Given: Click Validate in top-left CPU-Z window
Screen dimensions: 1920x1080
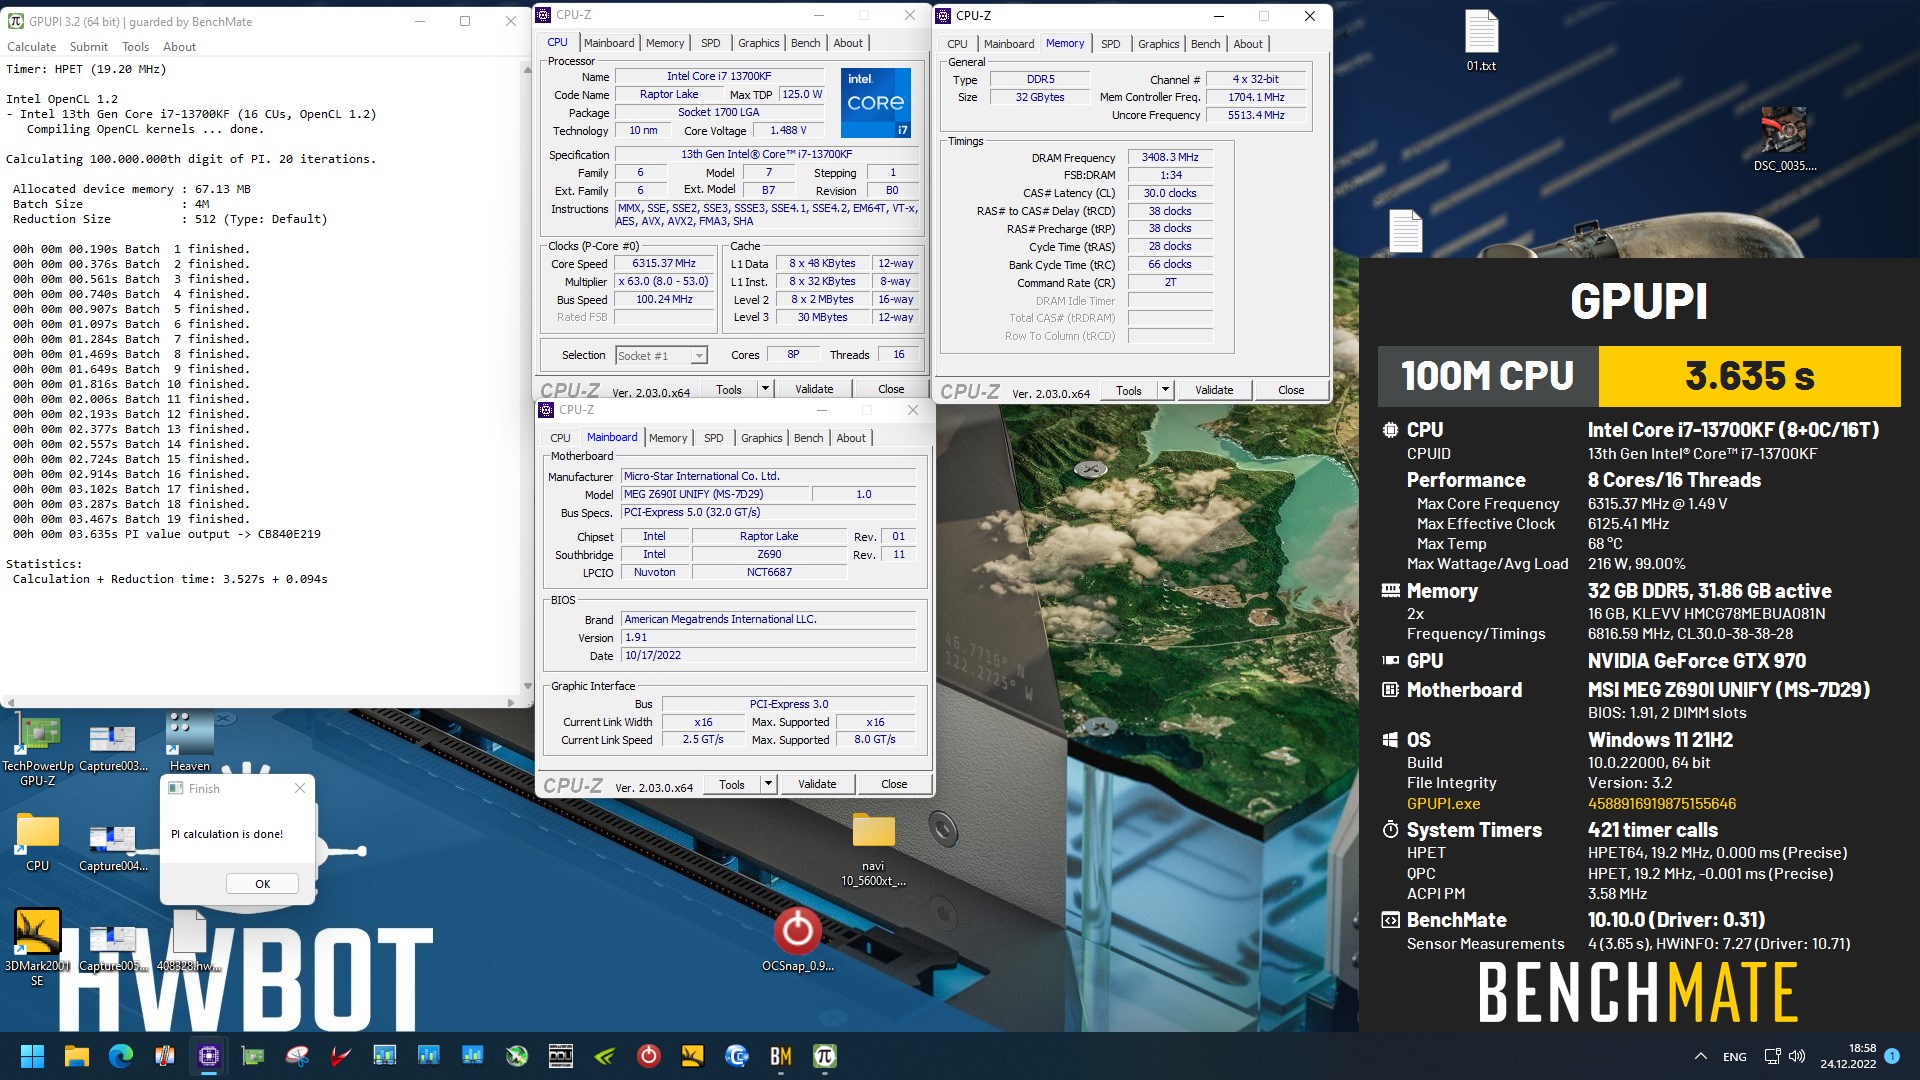Looking at the screenshot, I should [x=814, y=389].
